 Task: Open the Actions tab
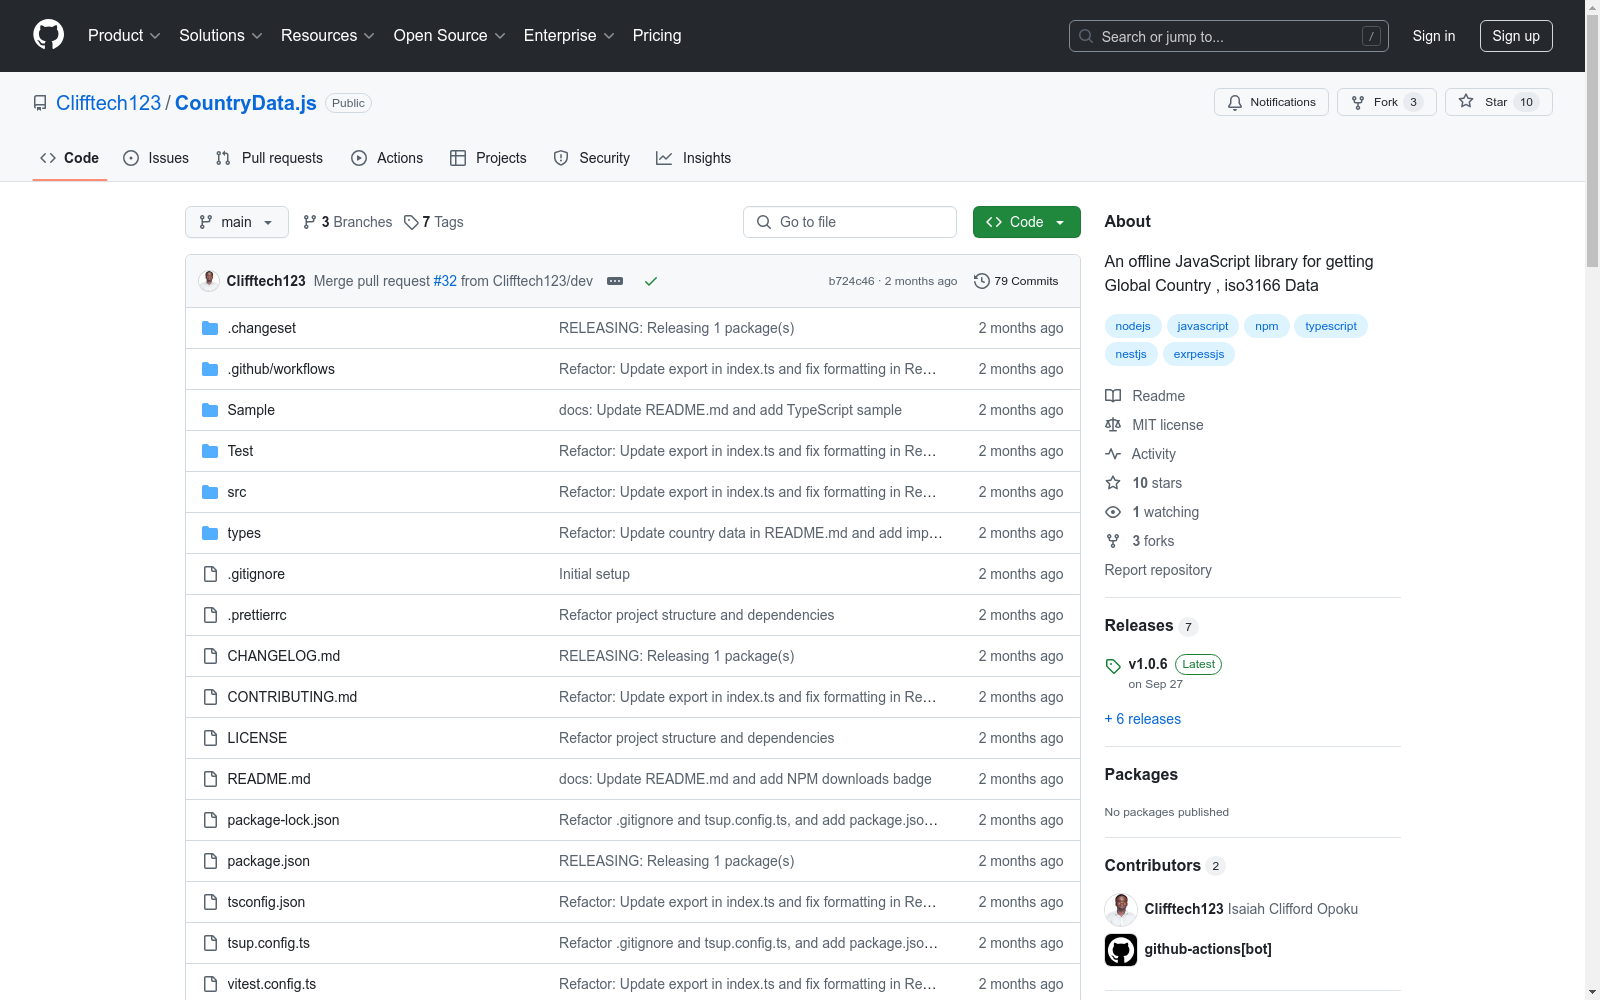[x=387, y=158]
